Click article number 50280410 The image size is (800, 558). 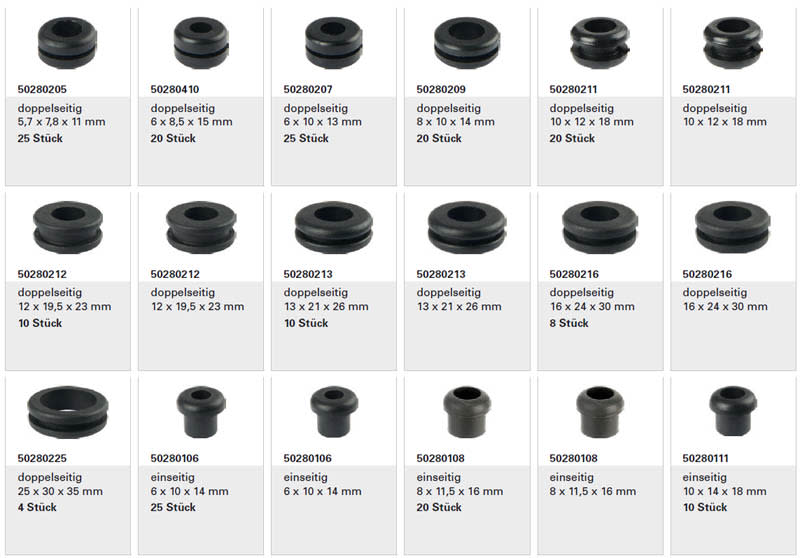(x=174, y=89)
